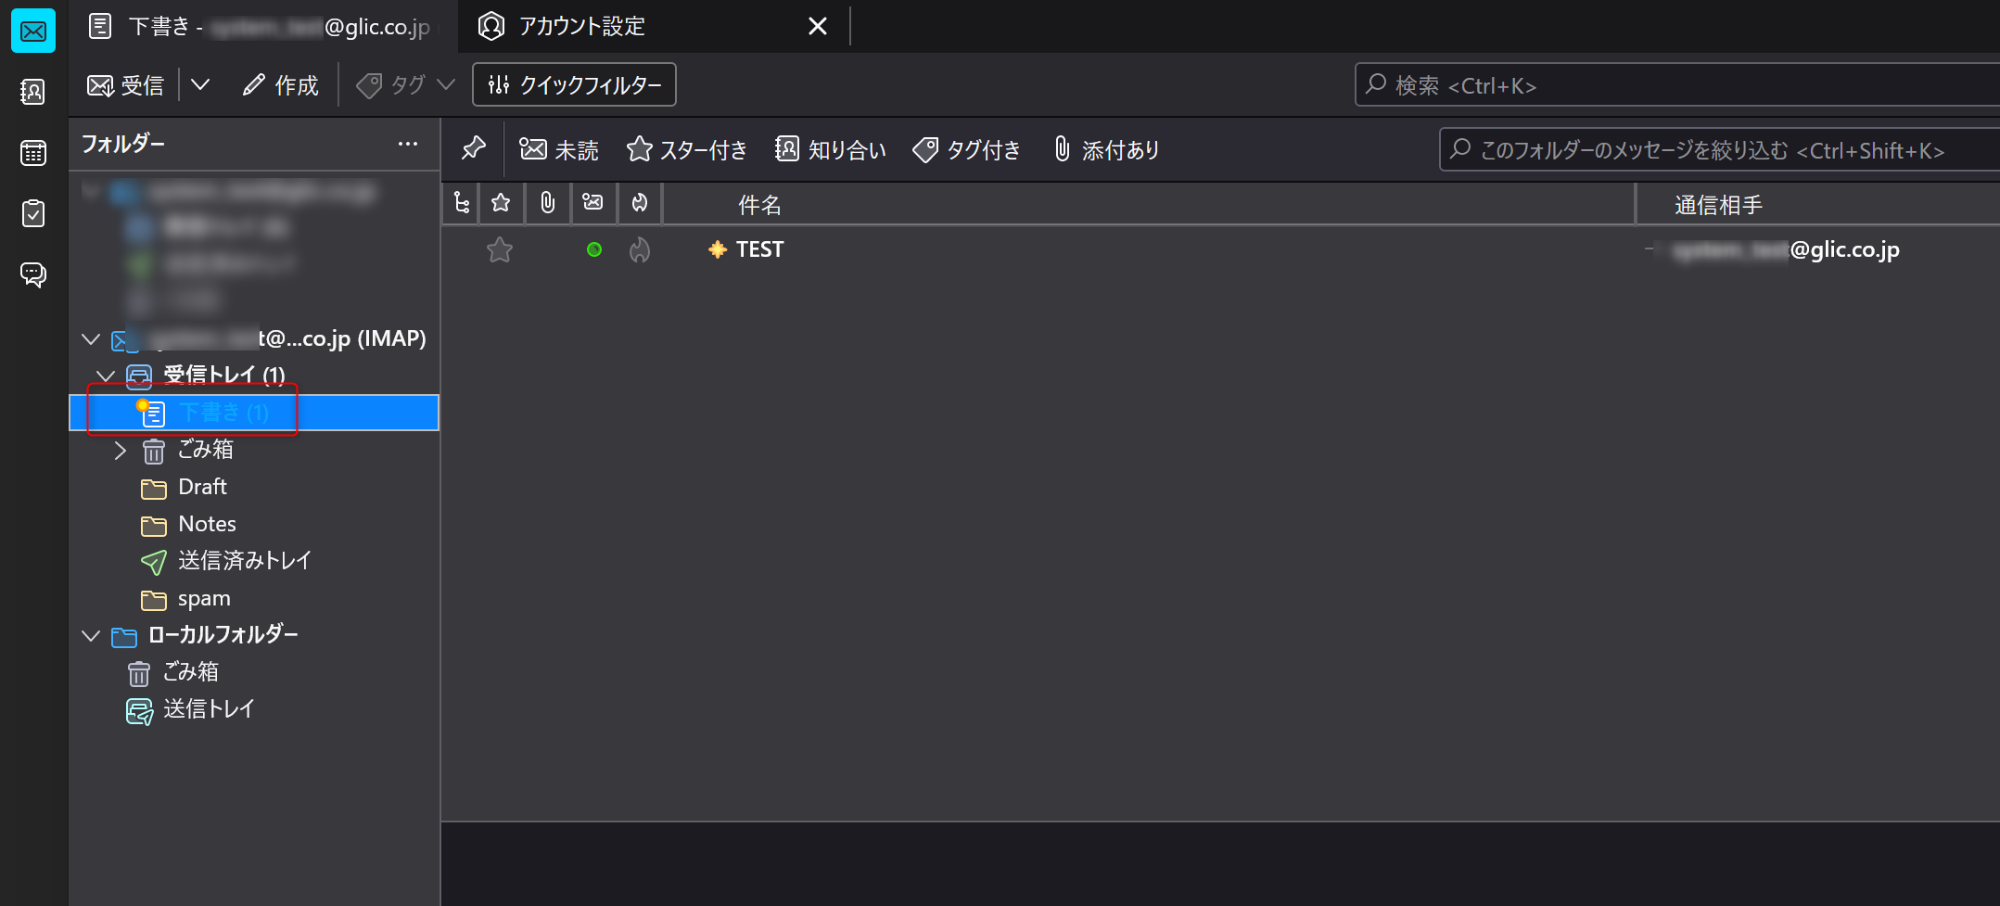Toggle read status dot of TEST message
Image resolution: width=2000 pixels, height=906 pixels.
point(594,250)
